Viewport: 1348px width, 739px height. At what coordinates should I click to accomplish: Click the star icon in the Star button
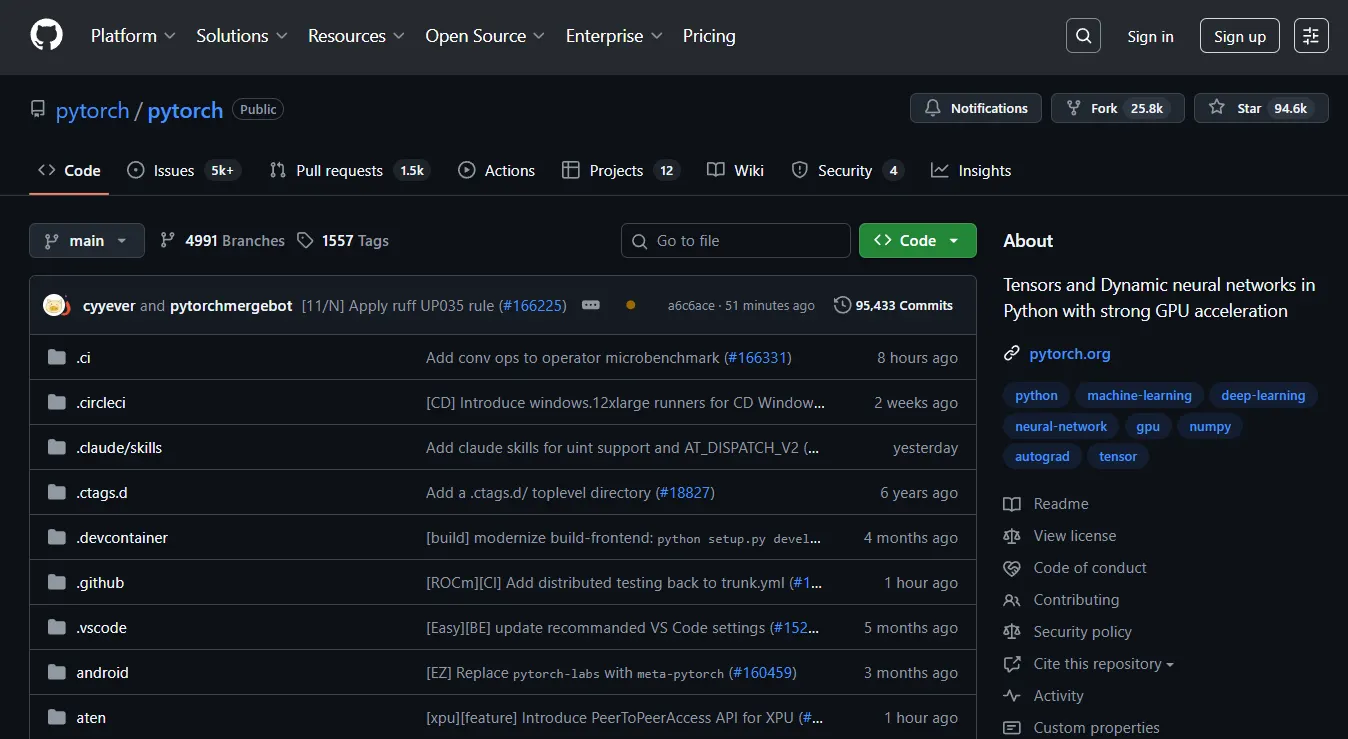[1217, 108]
